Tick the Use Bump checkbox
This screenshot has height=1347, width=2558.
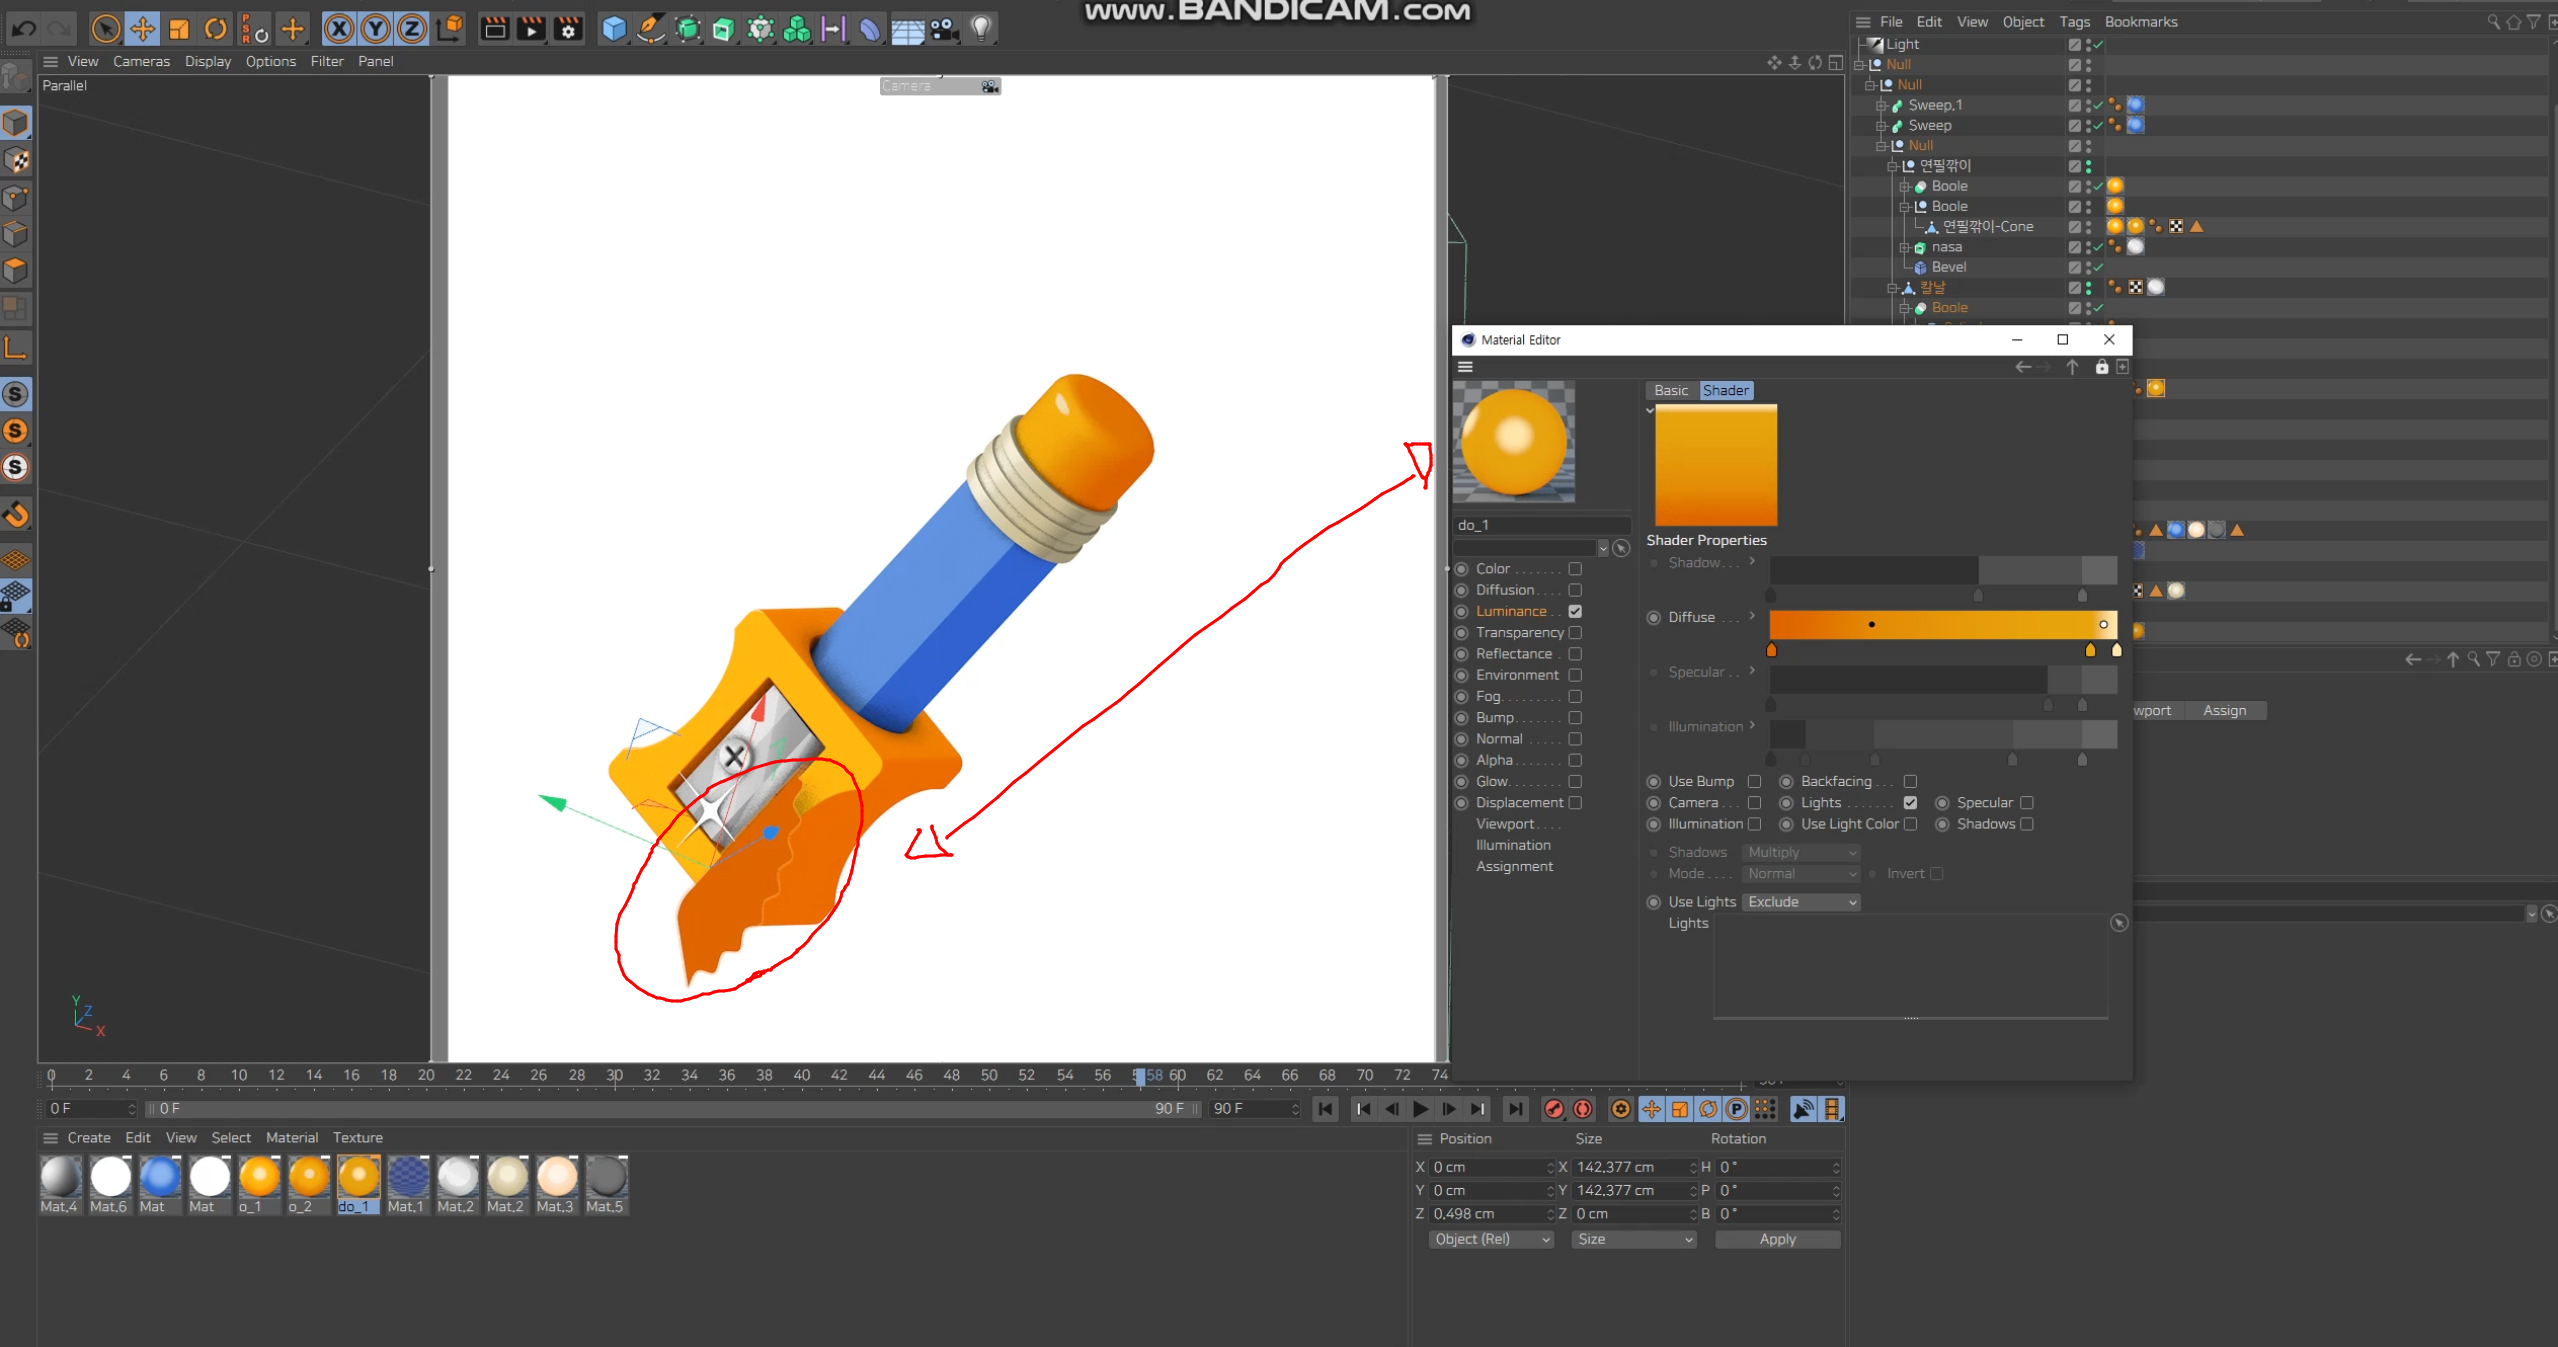[x=1754, y=782]
